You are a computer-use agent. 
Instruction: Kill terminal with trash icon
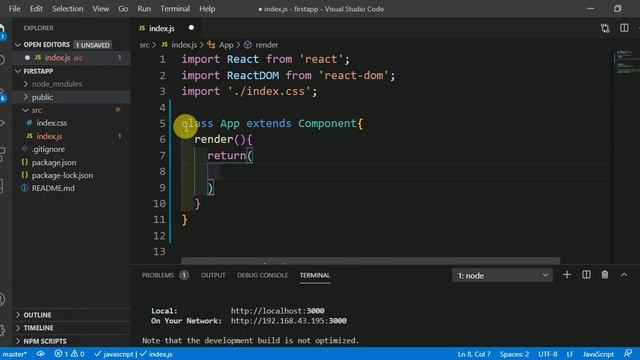[x=605, y=275]
